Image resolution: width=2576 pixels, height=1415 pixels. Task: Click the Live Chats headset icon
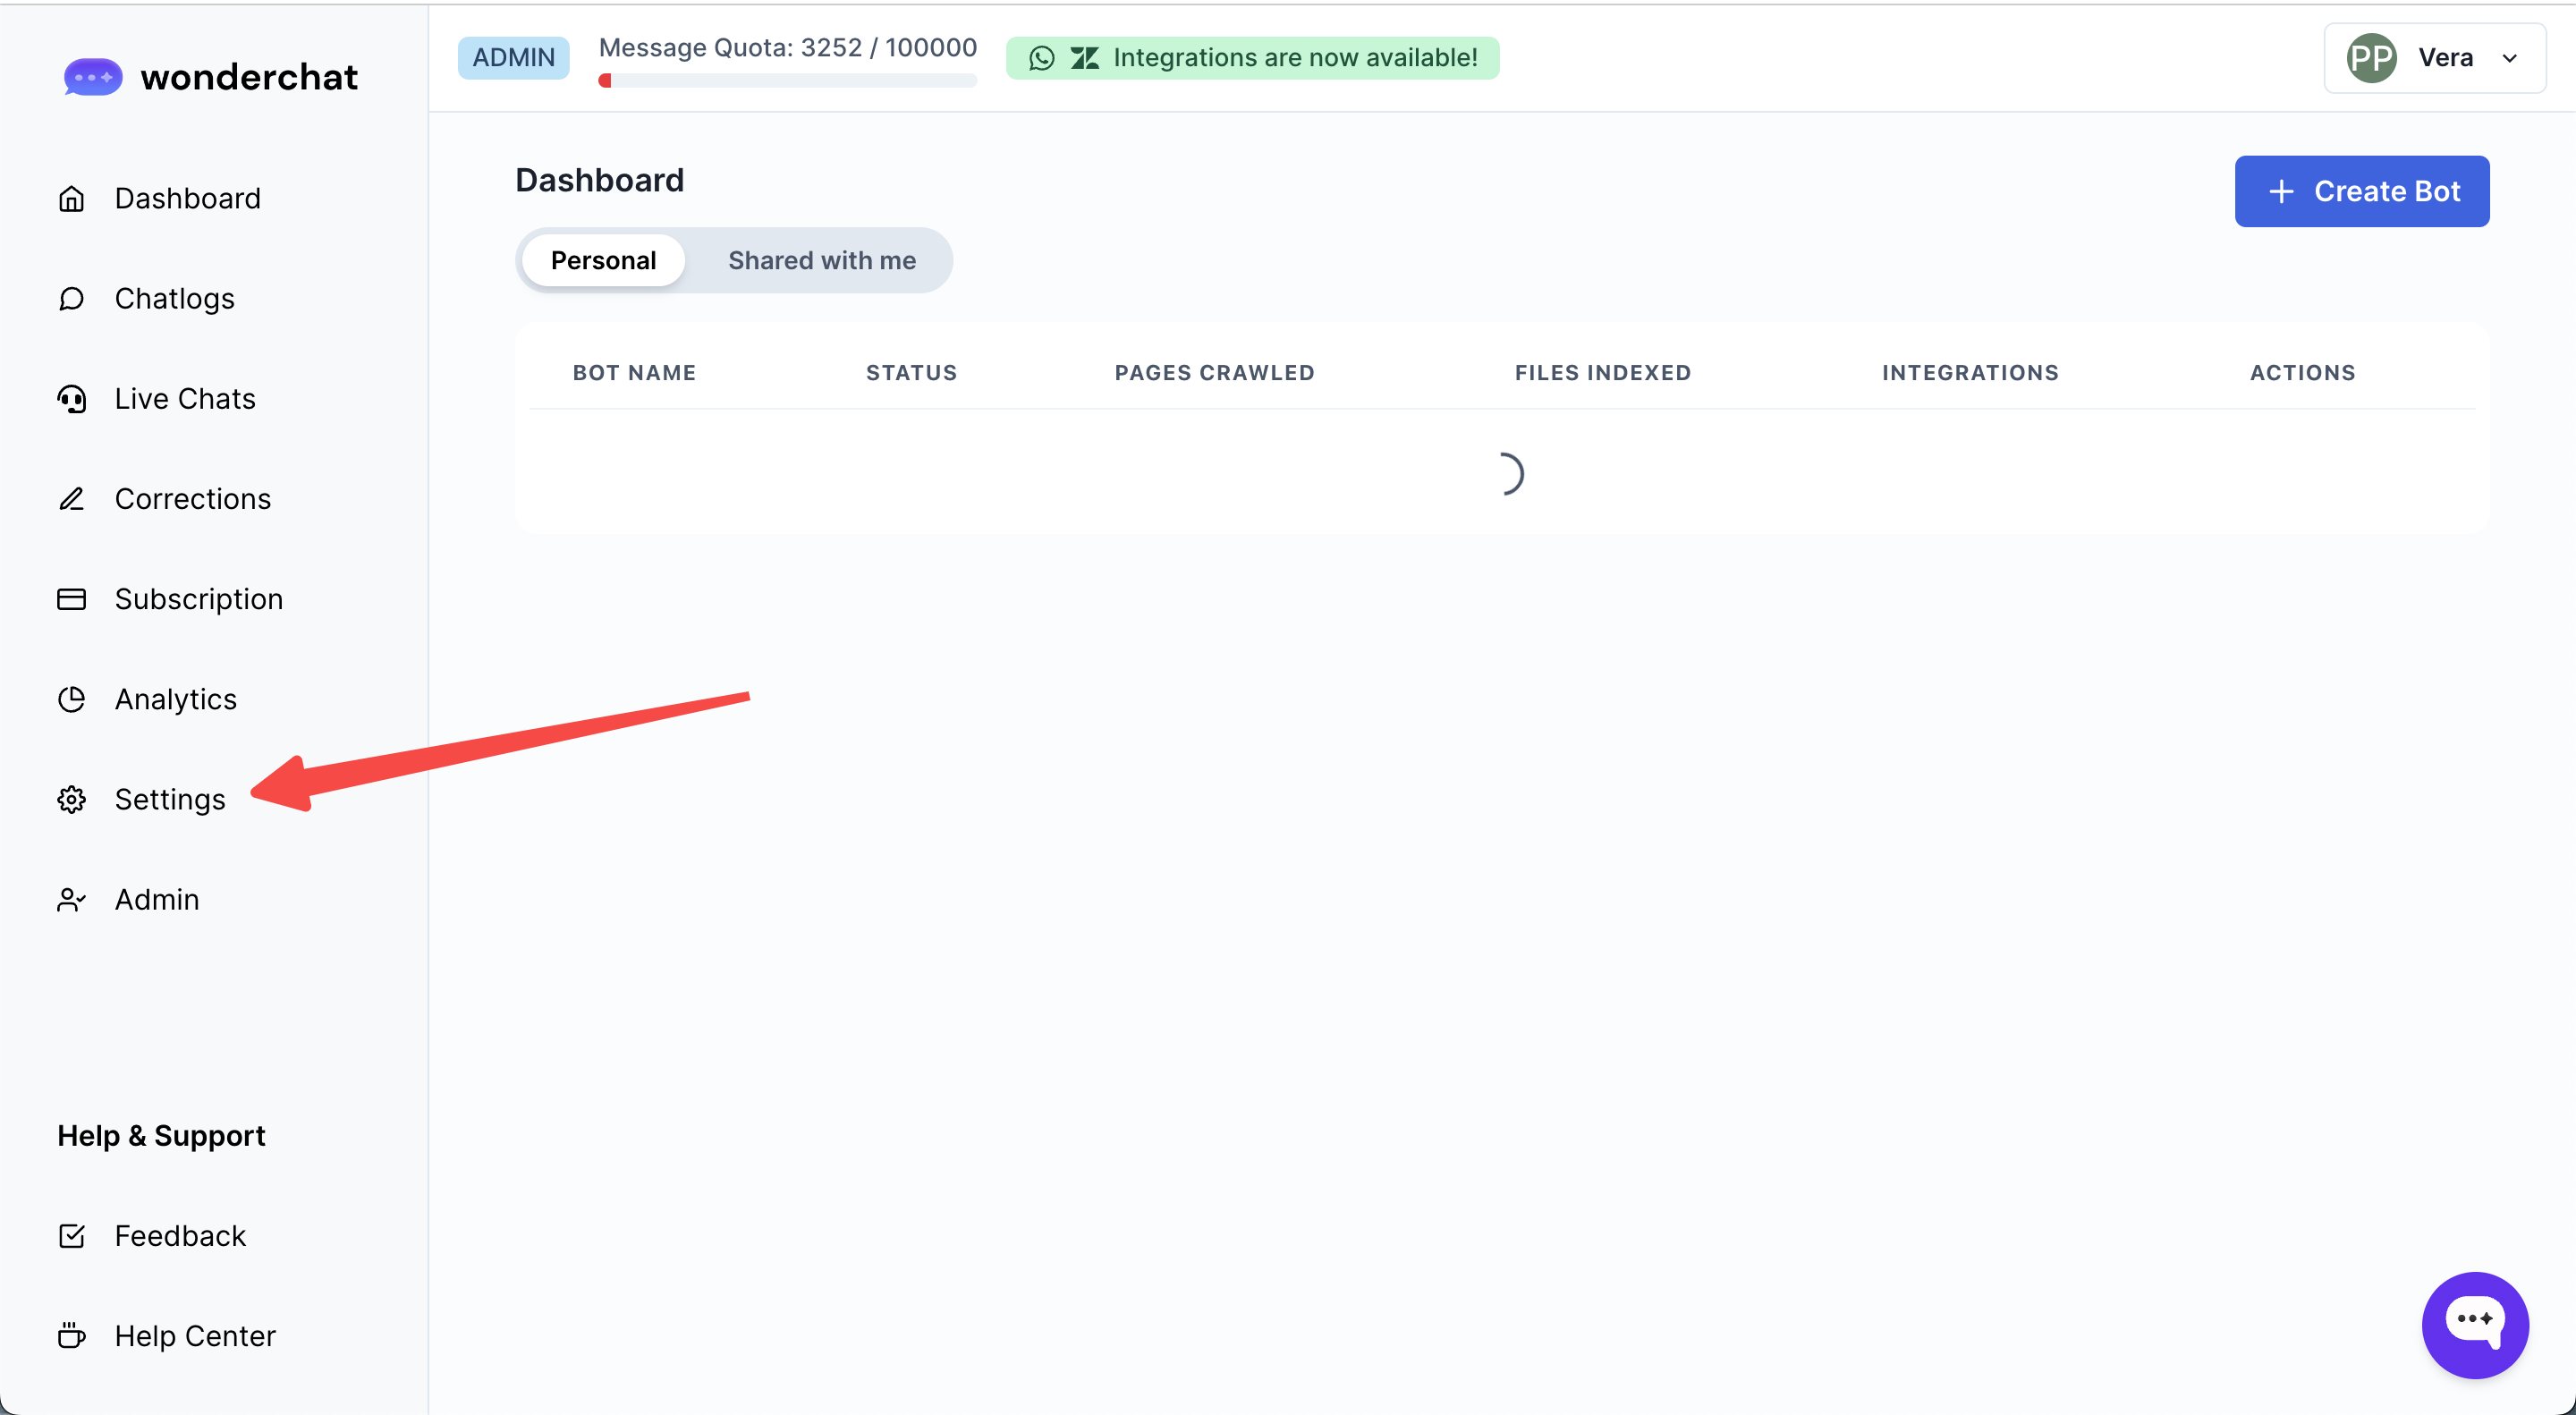[x=71, y=399]
